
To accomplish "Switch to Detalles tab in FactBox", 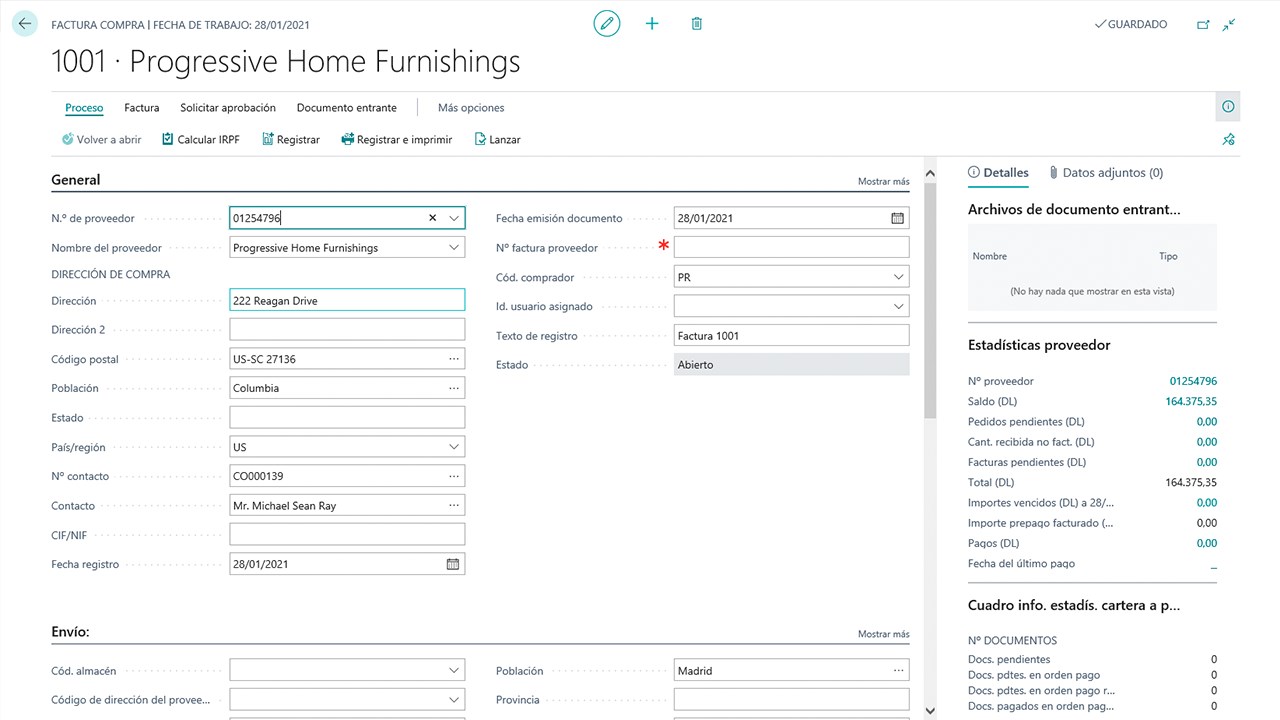I will (x=998, y=173).
